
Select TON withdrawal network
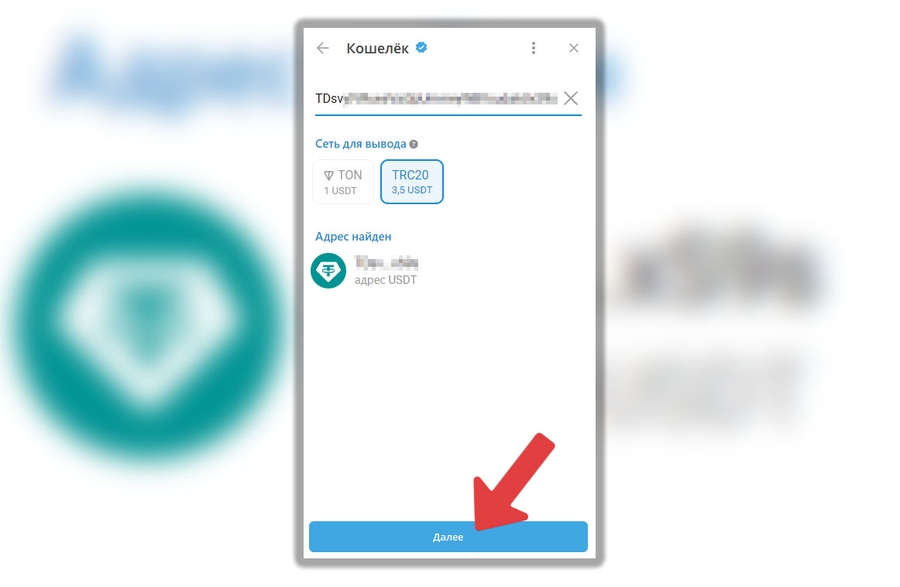(343, 182)
